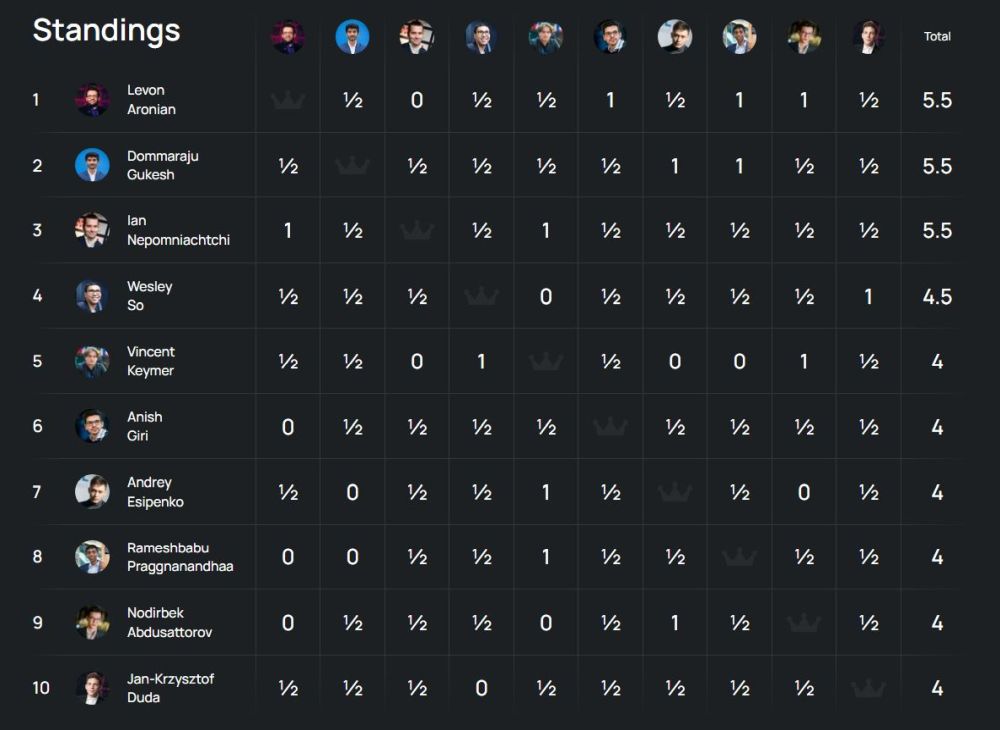This screenshot has width=1000, height=730.
Task: Click Nodirbek Abdusattorov's row avatar beside his name
Action: (92, 622)
